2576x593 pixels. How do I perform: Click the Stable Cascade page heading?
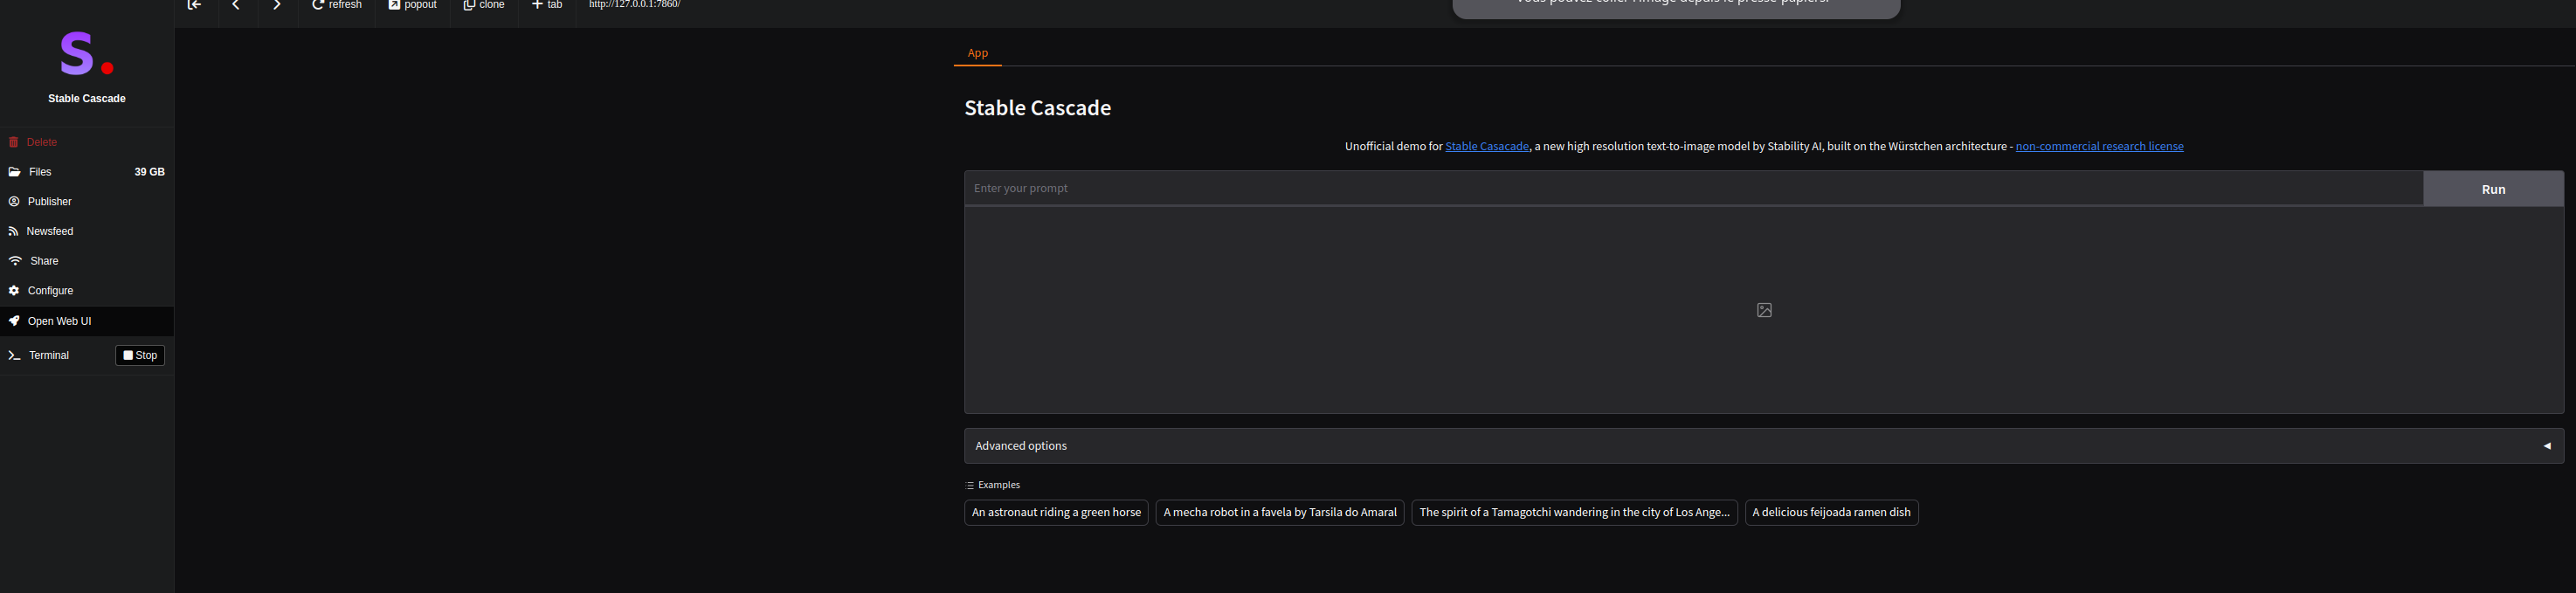(1037, 108)
